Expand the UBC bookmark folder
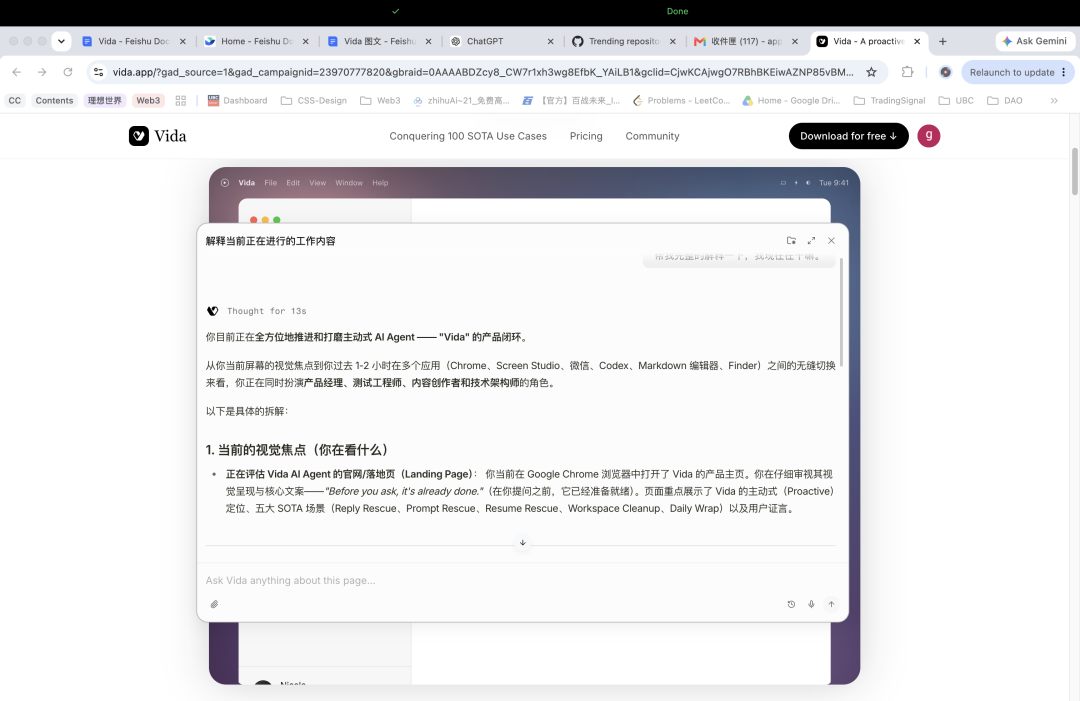 956,101
